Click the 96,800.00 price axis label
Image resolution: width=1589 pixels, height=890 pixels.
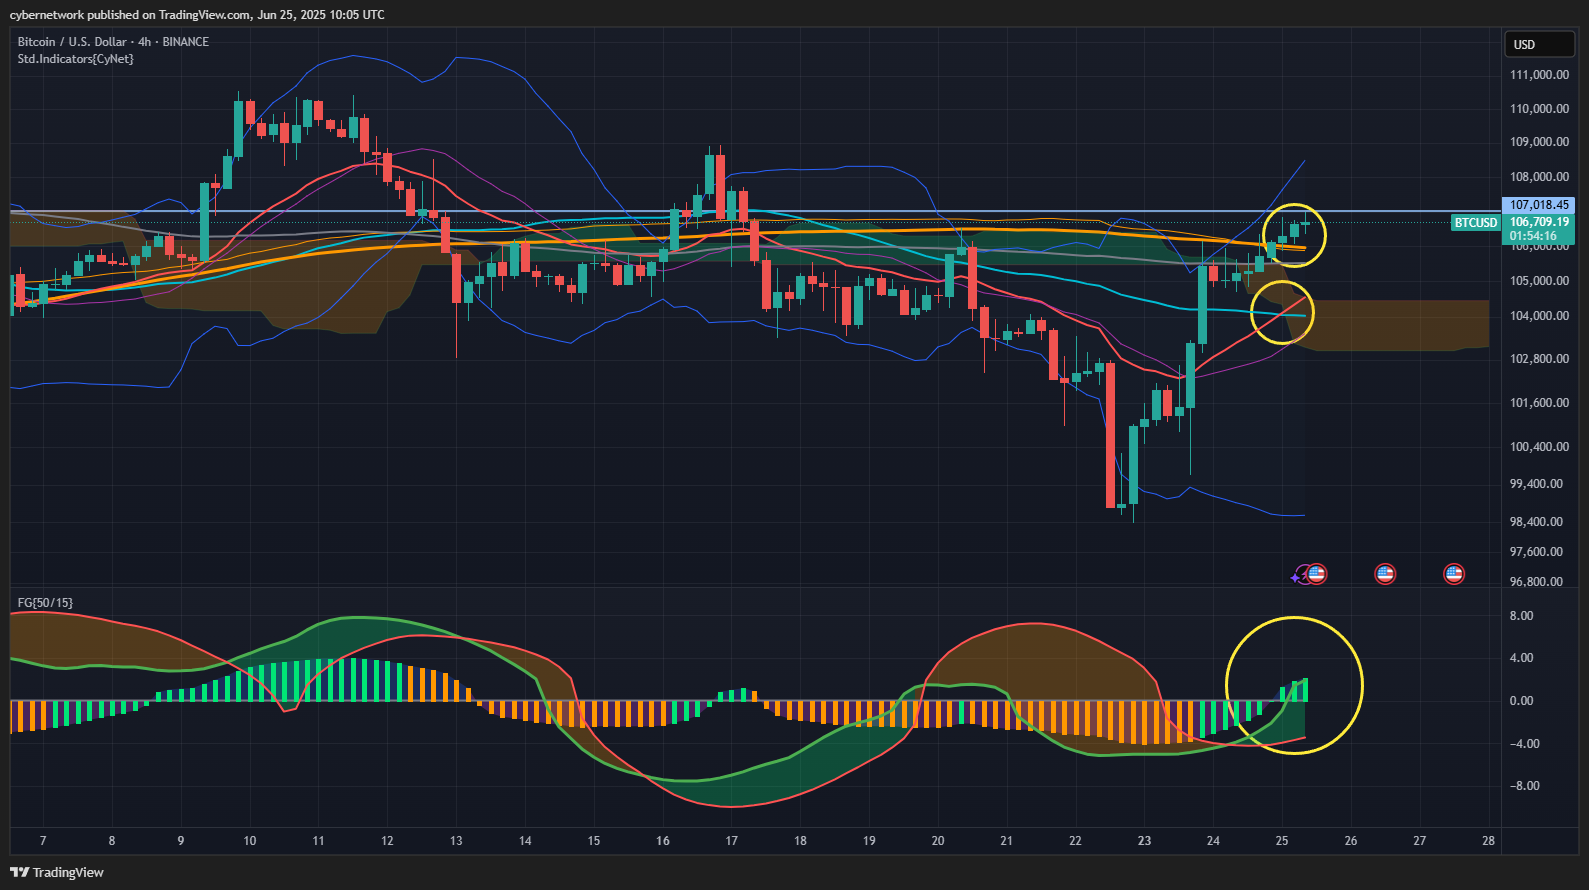pyautogui.click(x=1536, y=582)
